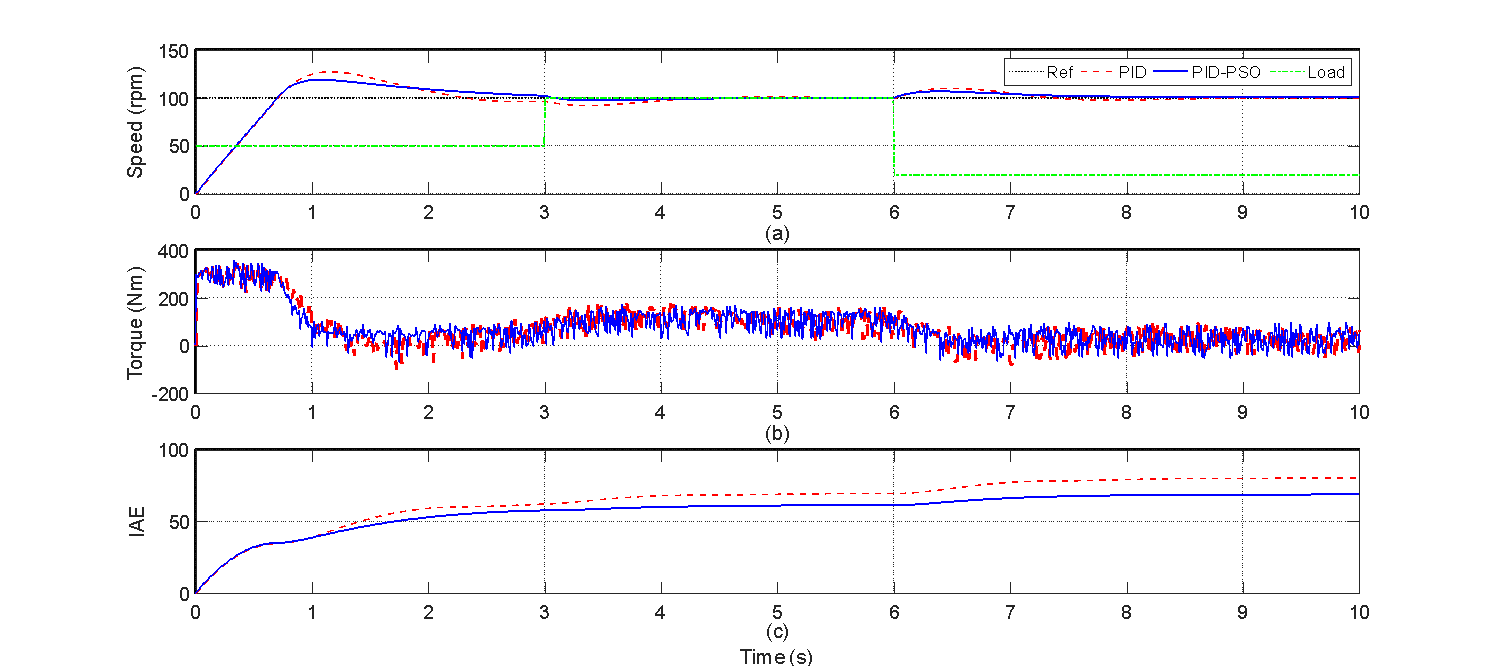Select the PID legend label

click(1135, 72)
